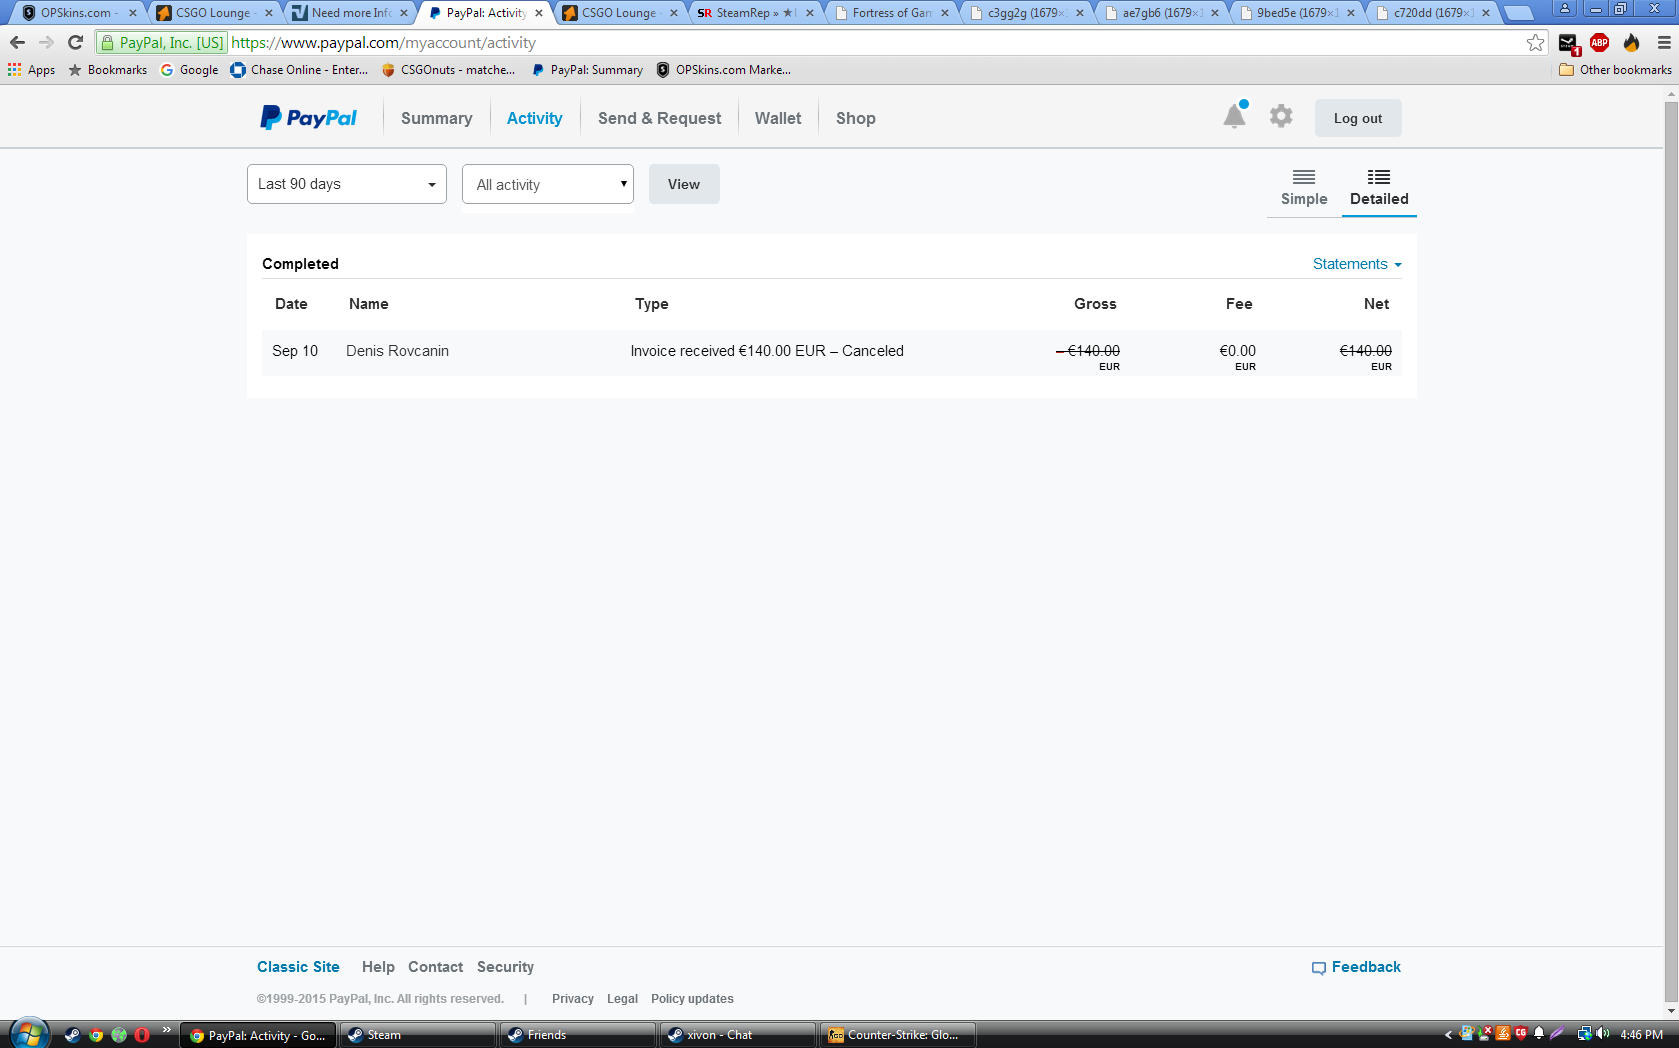Click the Windows Start button
1679x1048 pixels.
coord(28,1034)
